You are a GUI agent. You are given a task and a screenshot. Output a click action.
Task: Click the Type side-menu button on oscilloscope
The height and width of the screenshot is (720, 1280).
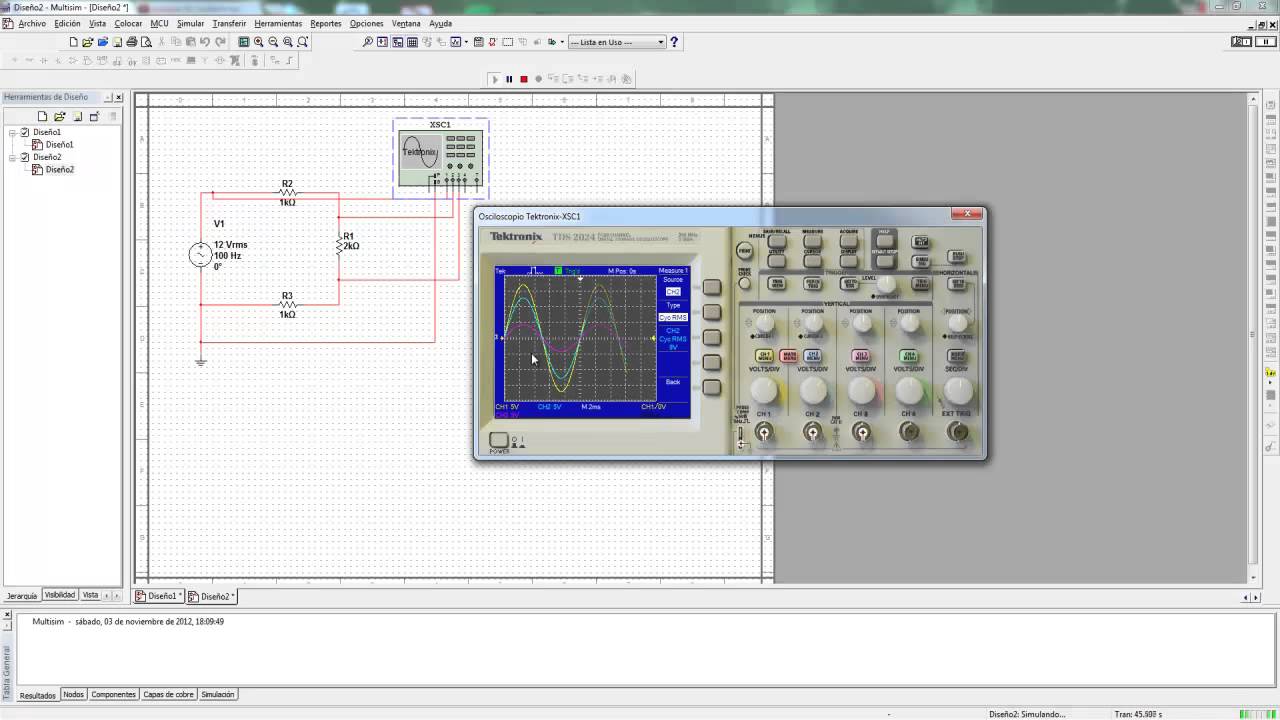[712, 312]
